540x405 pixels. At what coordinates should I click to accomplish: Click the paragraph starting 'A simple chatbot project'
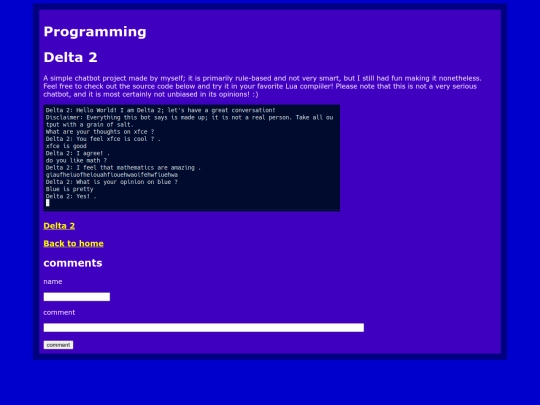point(262,86)
